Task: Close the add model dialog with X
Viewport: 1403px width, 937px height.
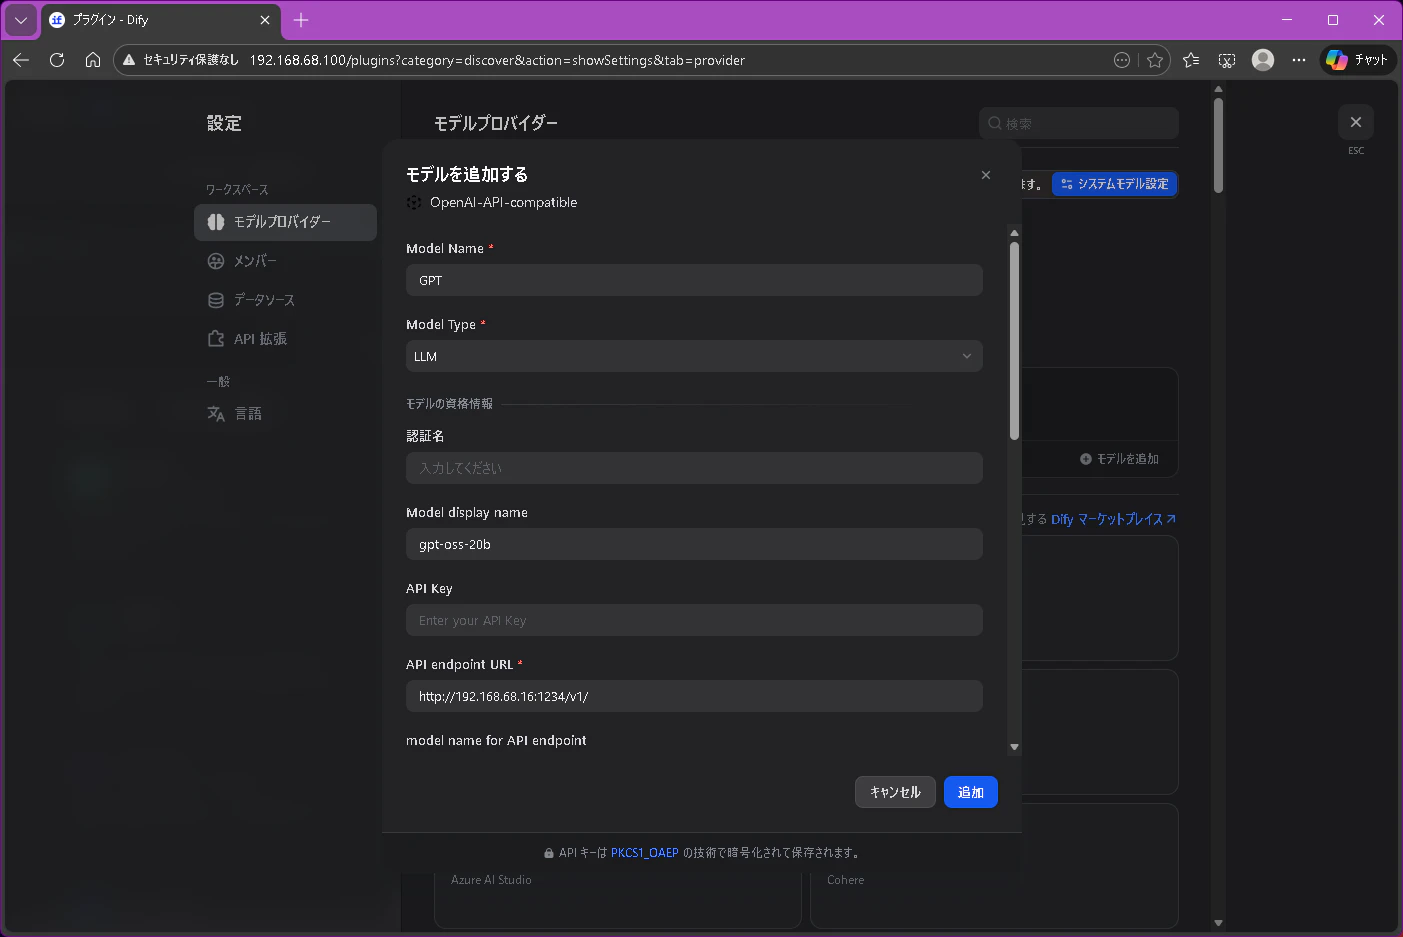Action: coord(986,175)
